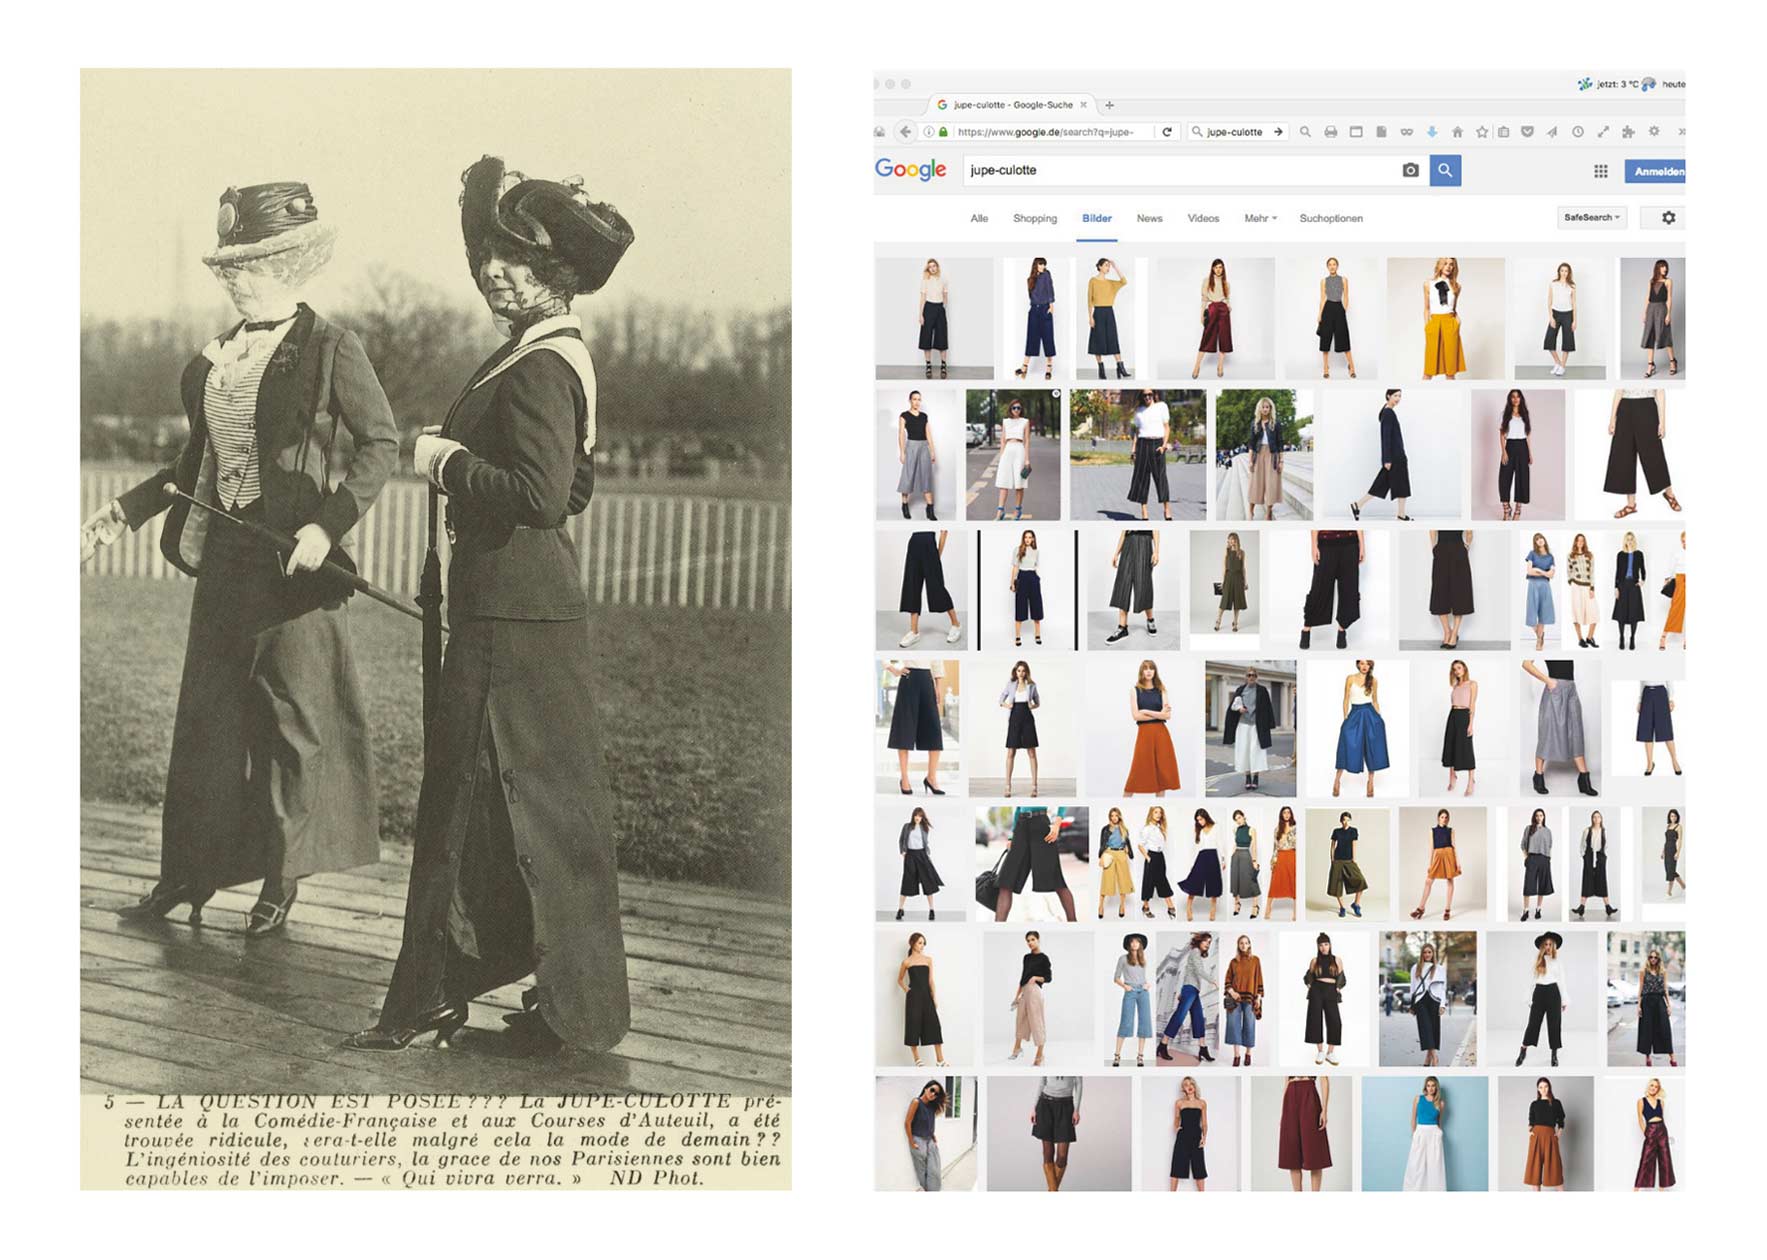The image size is (1767, 1260).
Task: Expand the Mehr menu
Action: coord(1260,219)
